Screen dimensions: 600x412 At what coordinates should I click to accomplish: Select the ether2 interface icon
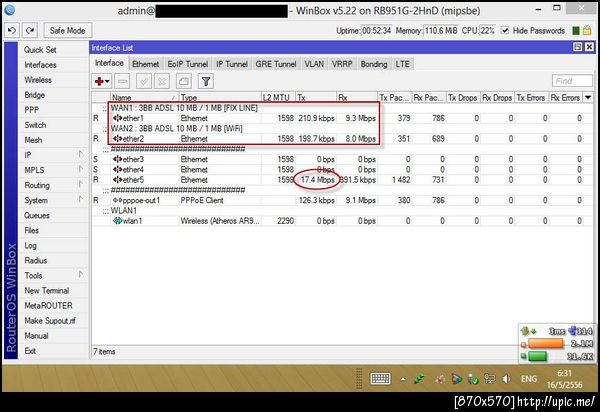[117, 138]
